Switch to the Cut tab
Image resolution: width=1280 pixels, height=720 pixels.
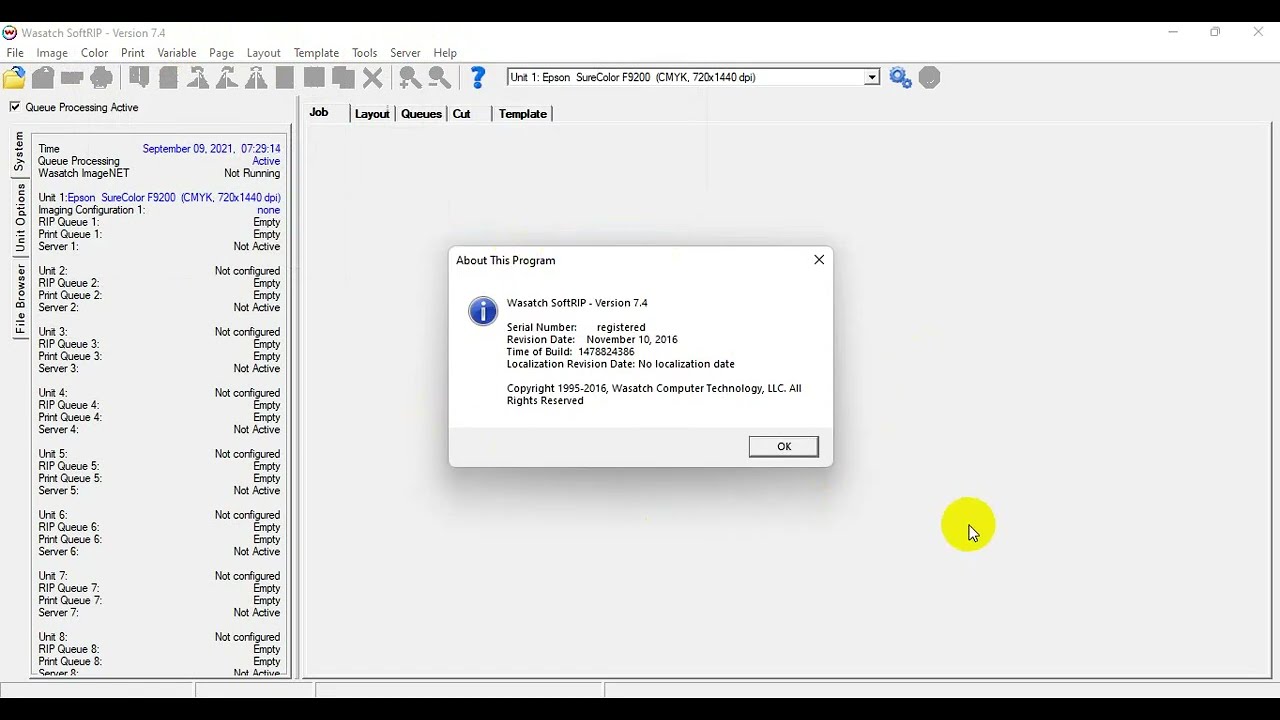coord(461,114)
